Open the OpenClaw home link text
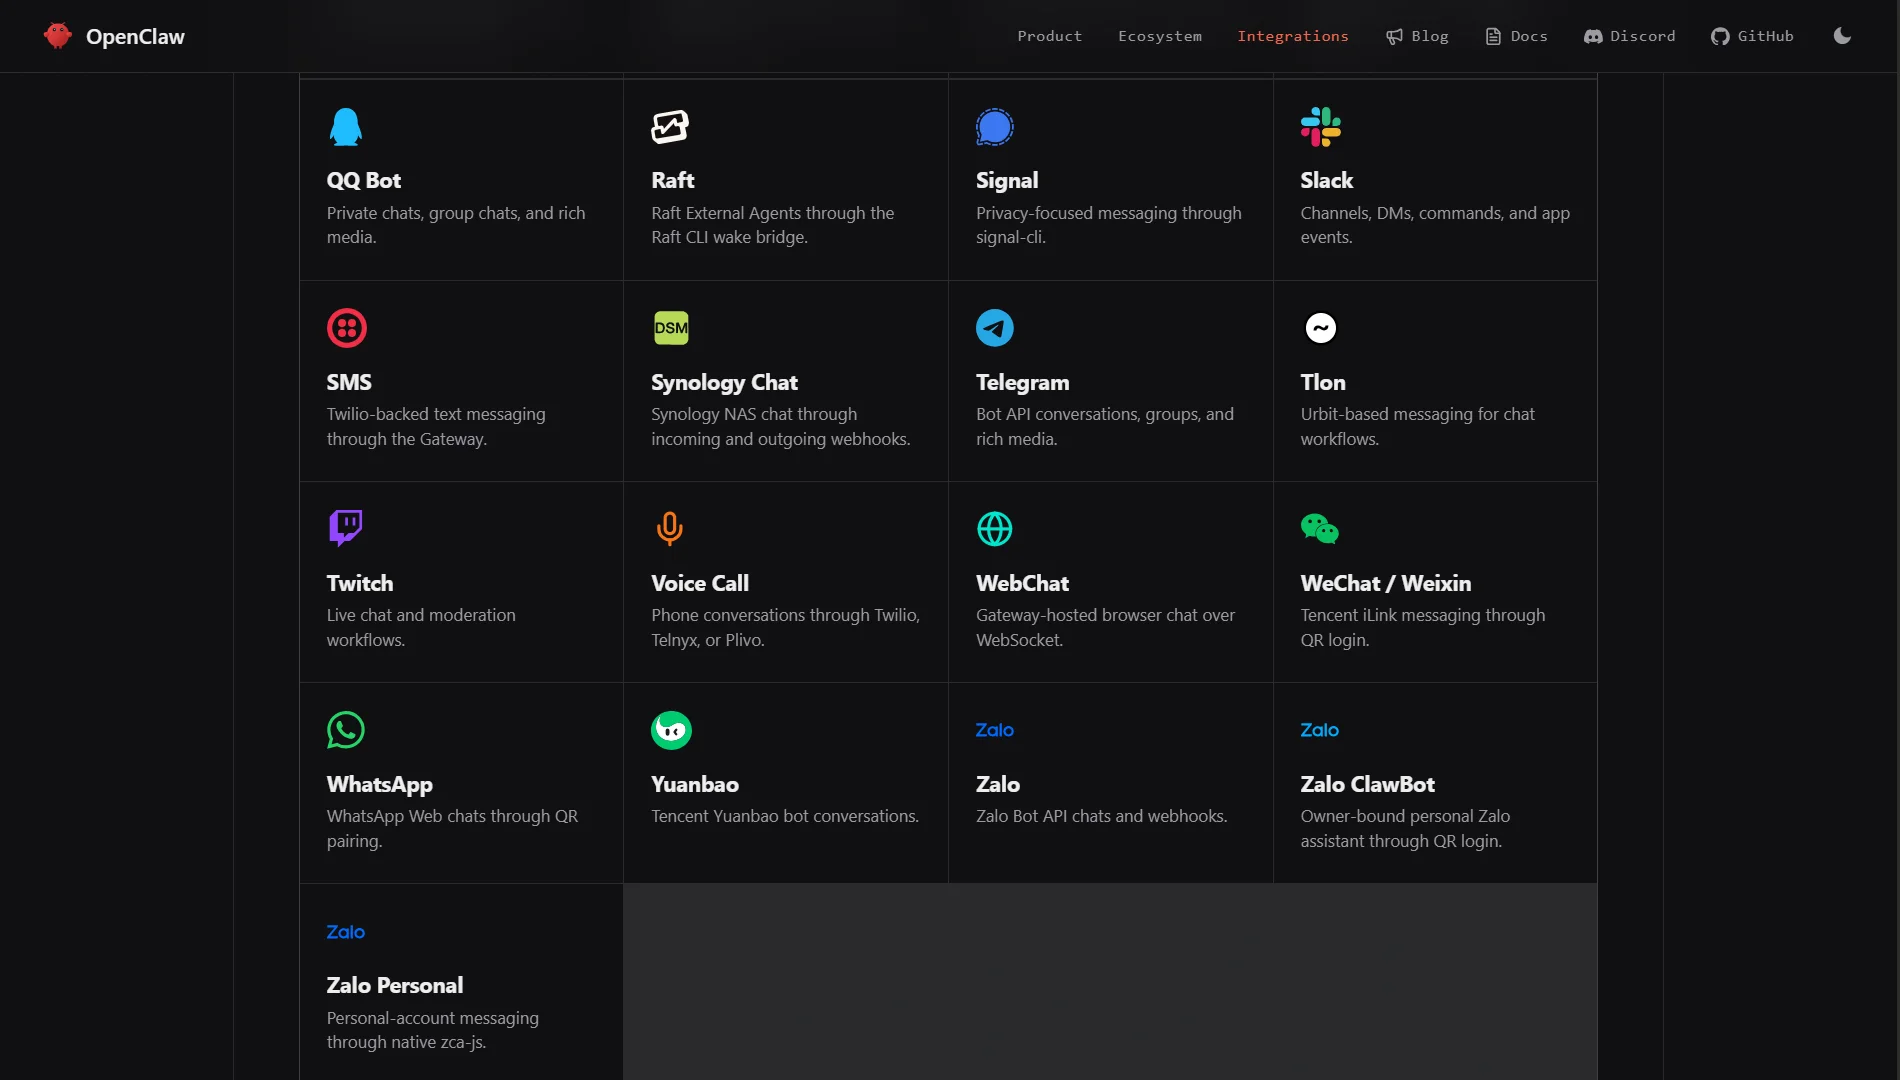The width and height of the screenshot is (1900, 1080). click(135, 36)
